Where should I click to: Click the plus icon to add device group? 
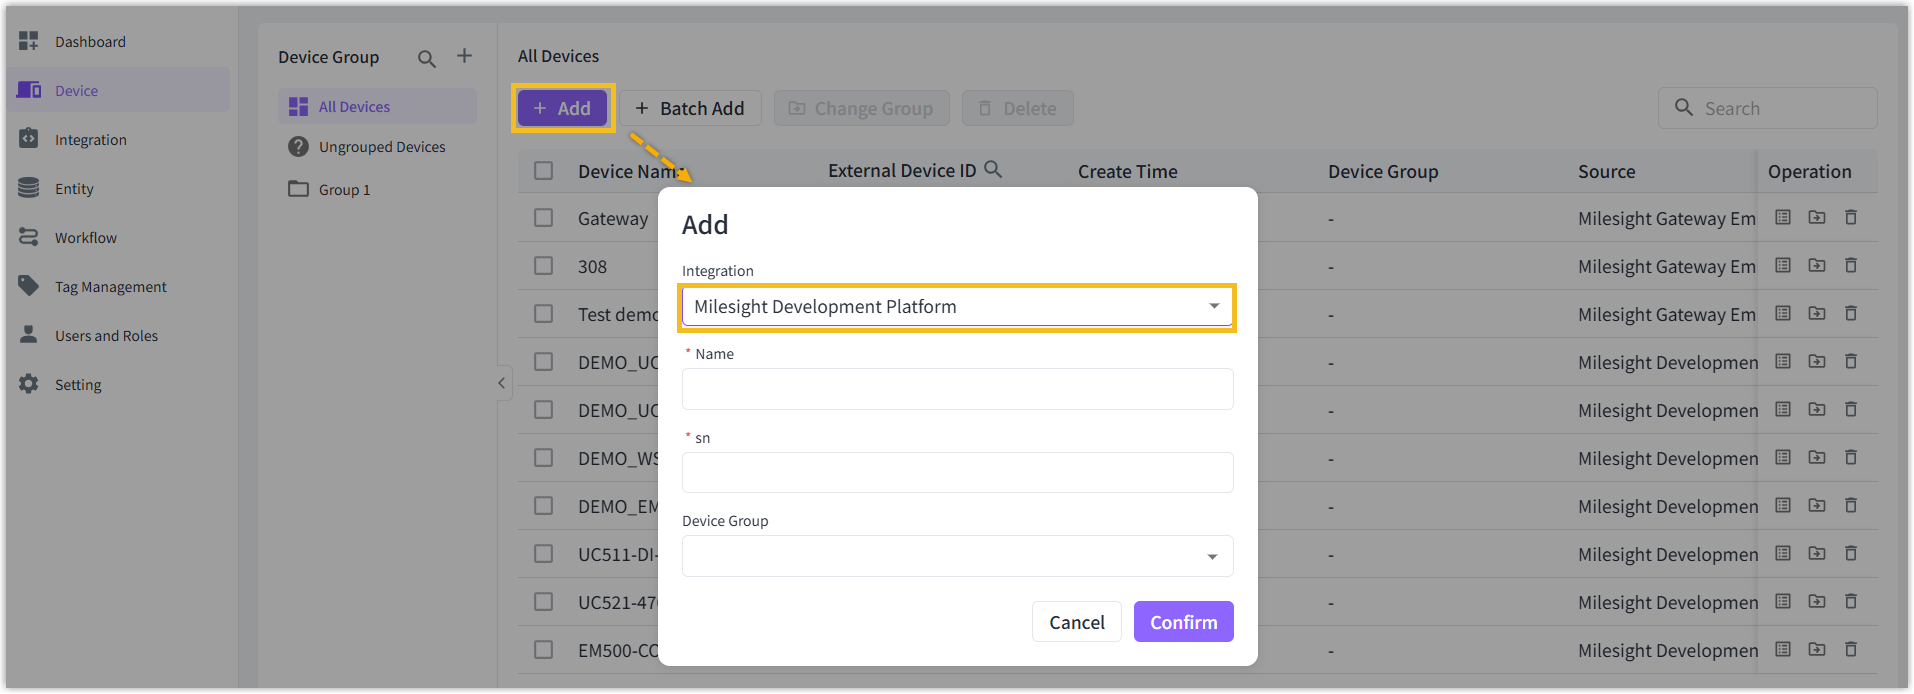(x=464, y=56)
